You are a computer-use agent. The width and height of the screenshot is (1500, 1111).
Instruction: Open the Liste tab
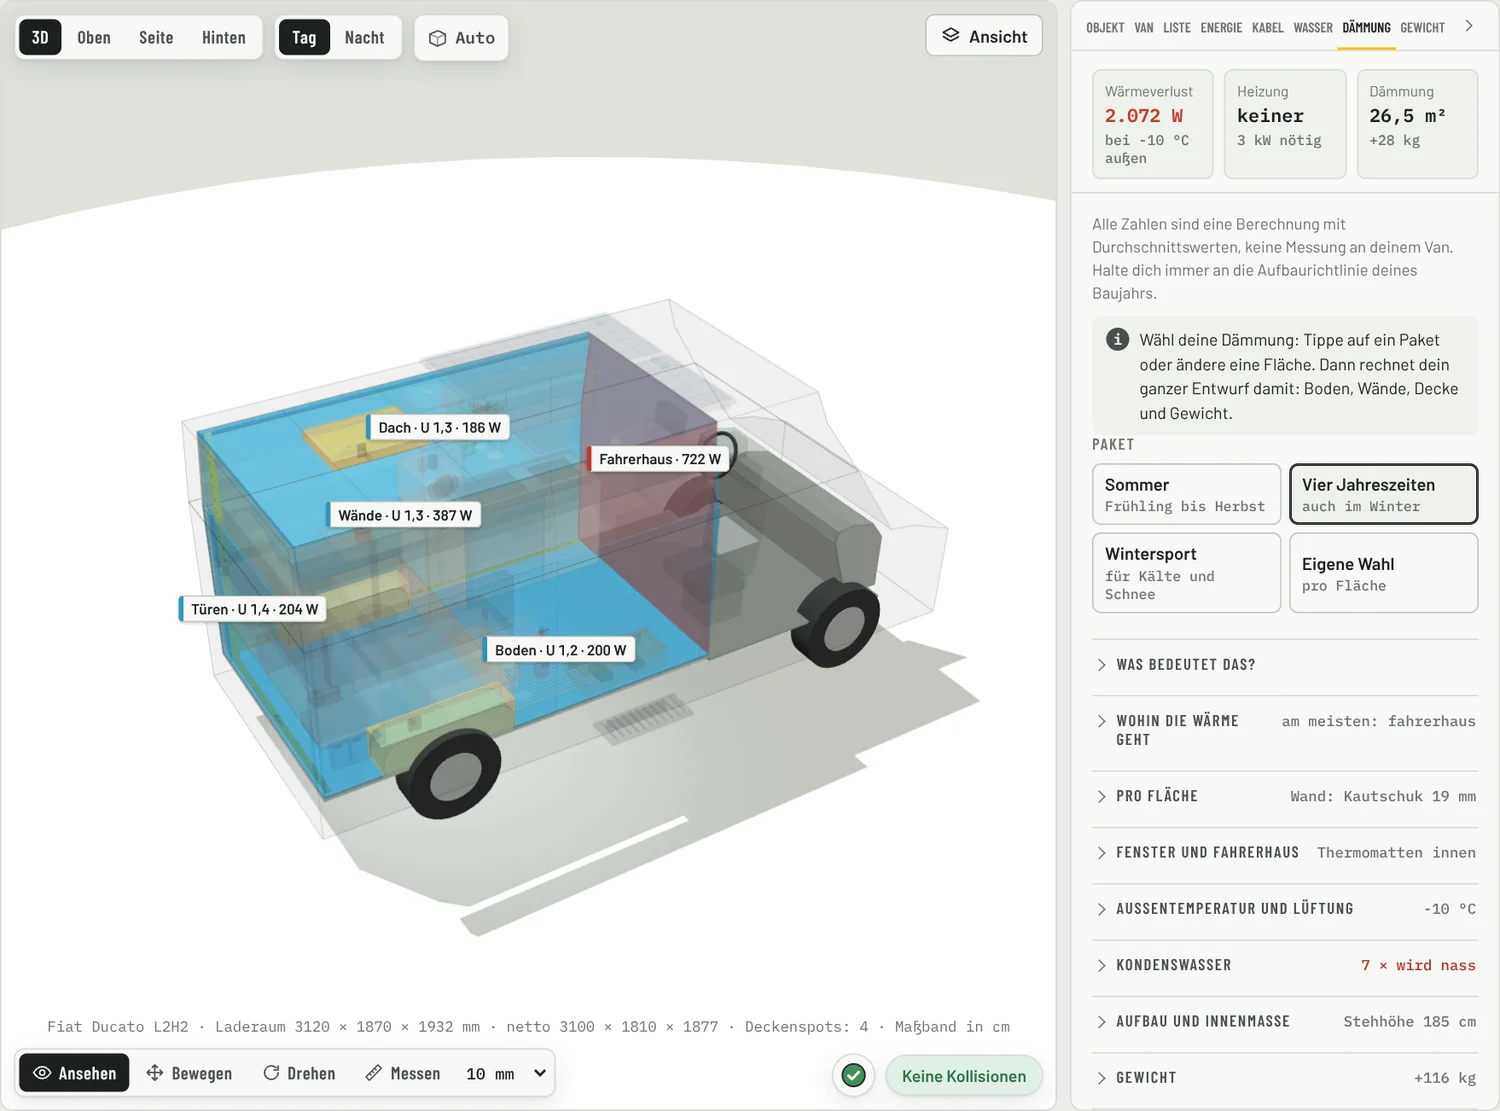(1177, 28)
